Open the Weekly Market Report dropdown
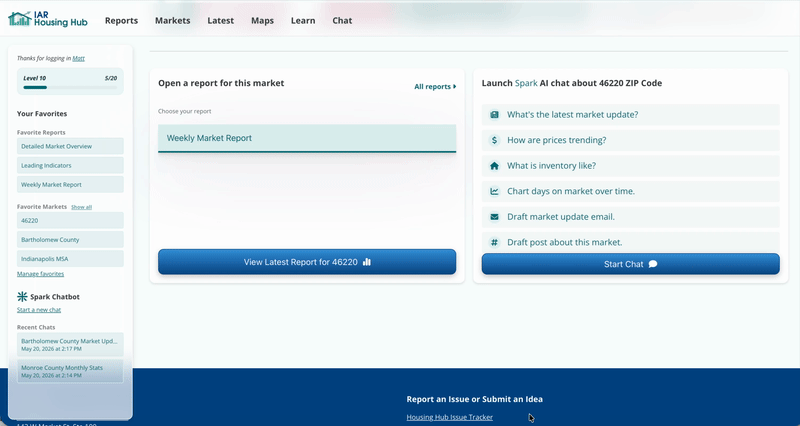Viewport: 800px width, 426px height. (x=307, y=138)
